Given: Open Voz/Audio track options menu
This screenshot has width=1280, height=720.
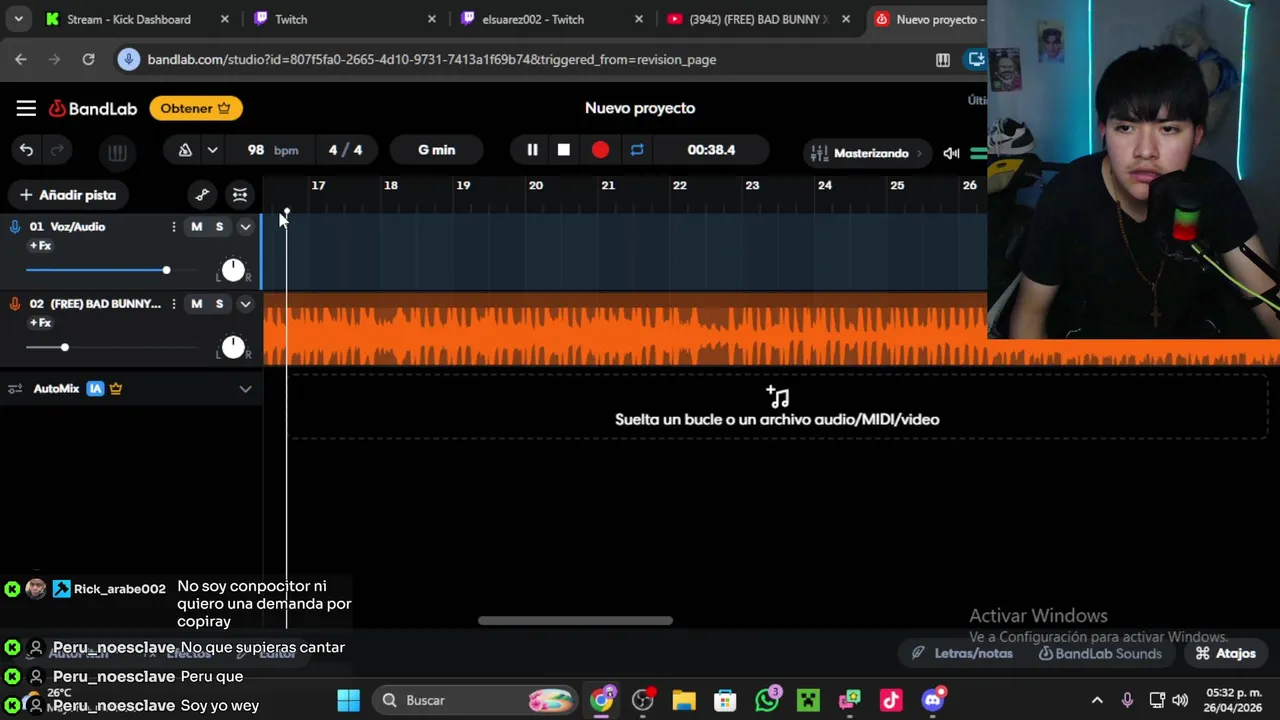Looking at the screenshot, I should [x=174, y=227].
